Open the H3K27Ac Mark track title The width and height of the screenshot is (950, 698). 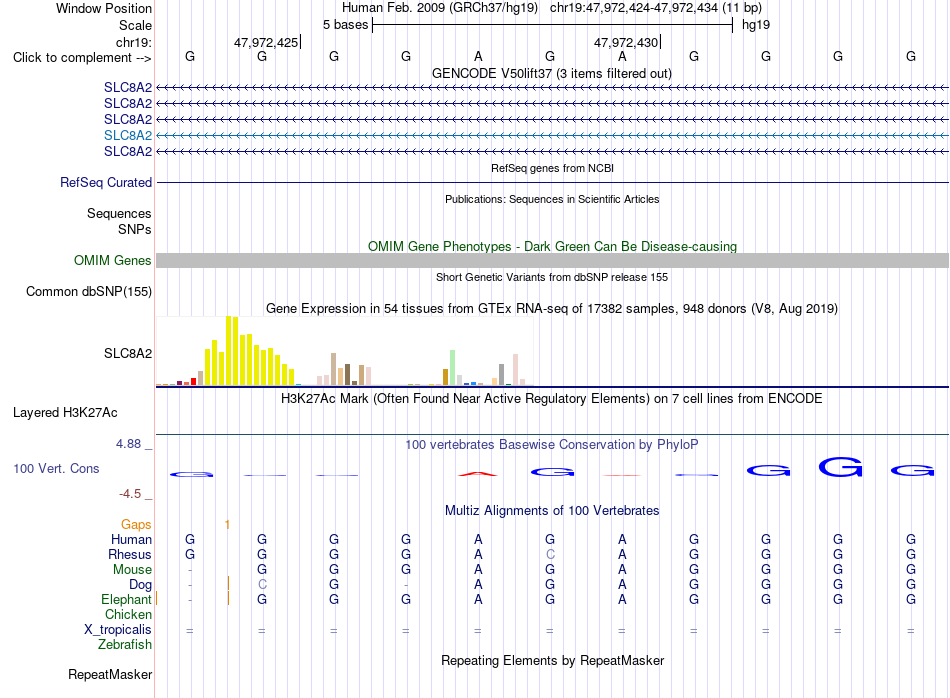click(x=552, y=398)
